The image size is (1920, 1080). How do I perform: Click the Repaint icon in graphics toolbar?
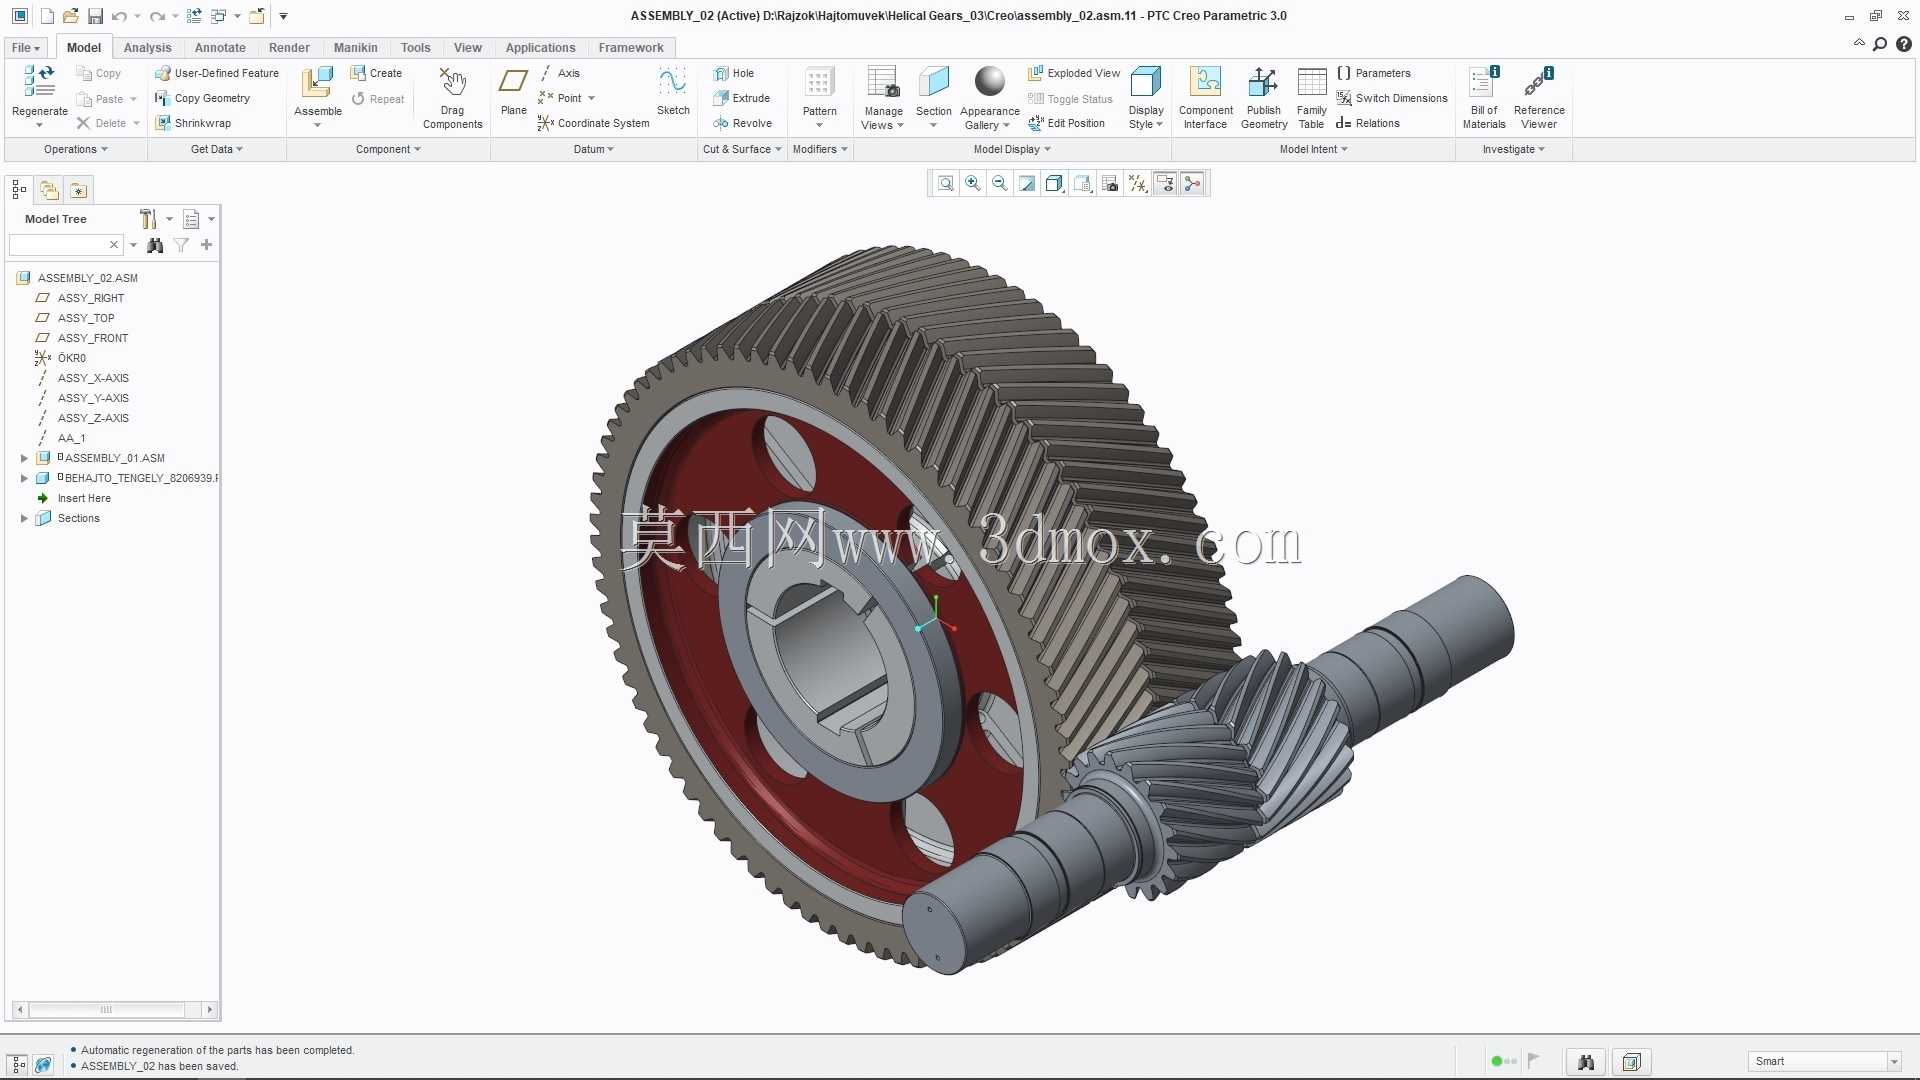pos(1027,184)
